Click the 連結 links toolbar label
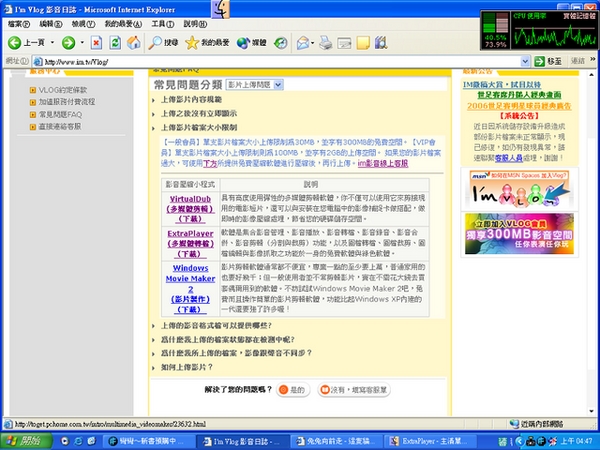600x450 pixels. tap(578, 61)
